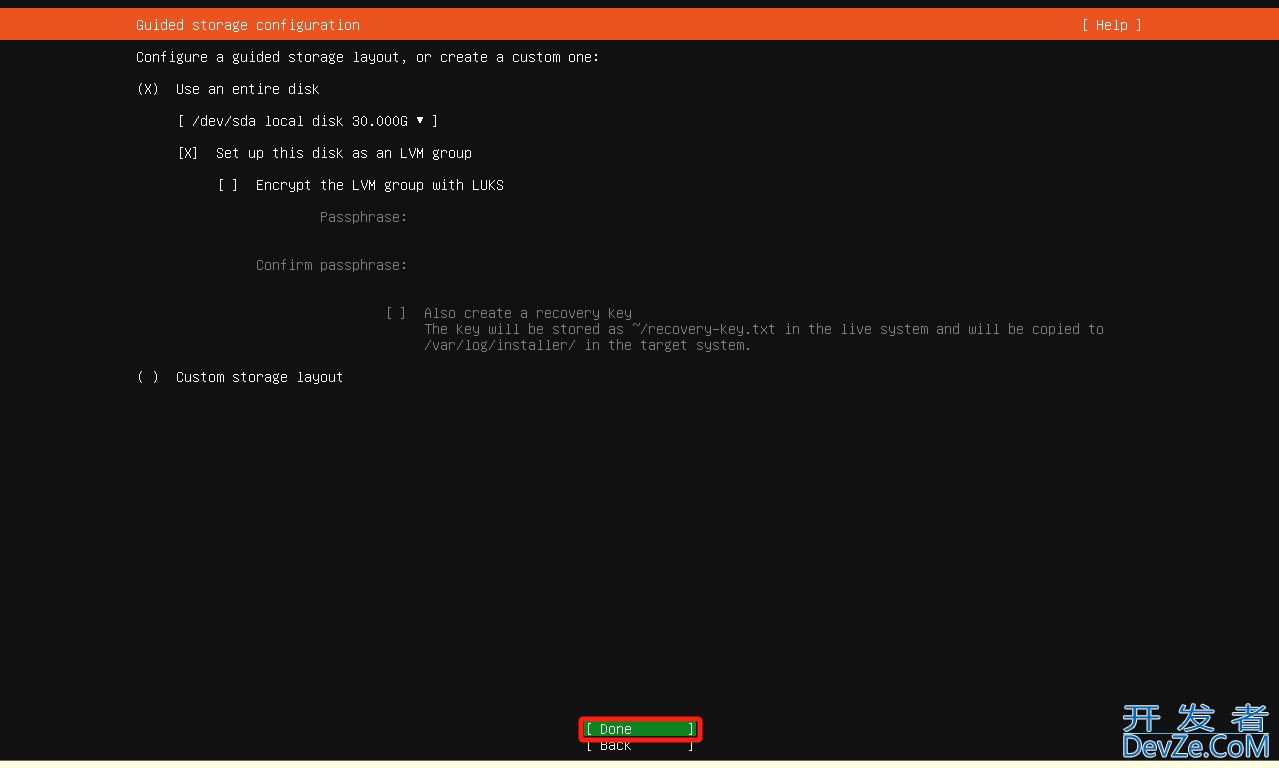Open the /dev/sda local disk dropdown
The width and height of the screenshot is (1279, 768).
click(x=308, y=121)
